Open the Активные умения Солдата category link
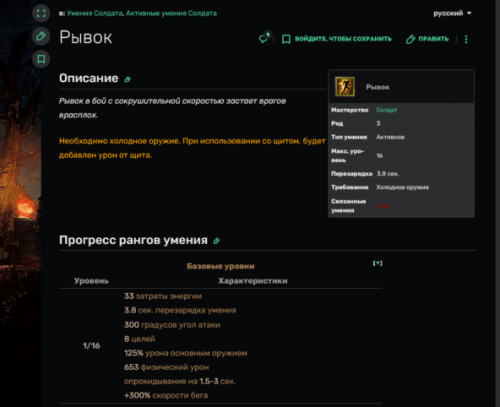The width and height of the screenshot is (500, 407). coord(171,13)
